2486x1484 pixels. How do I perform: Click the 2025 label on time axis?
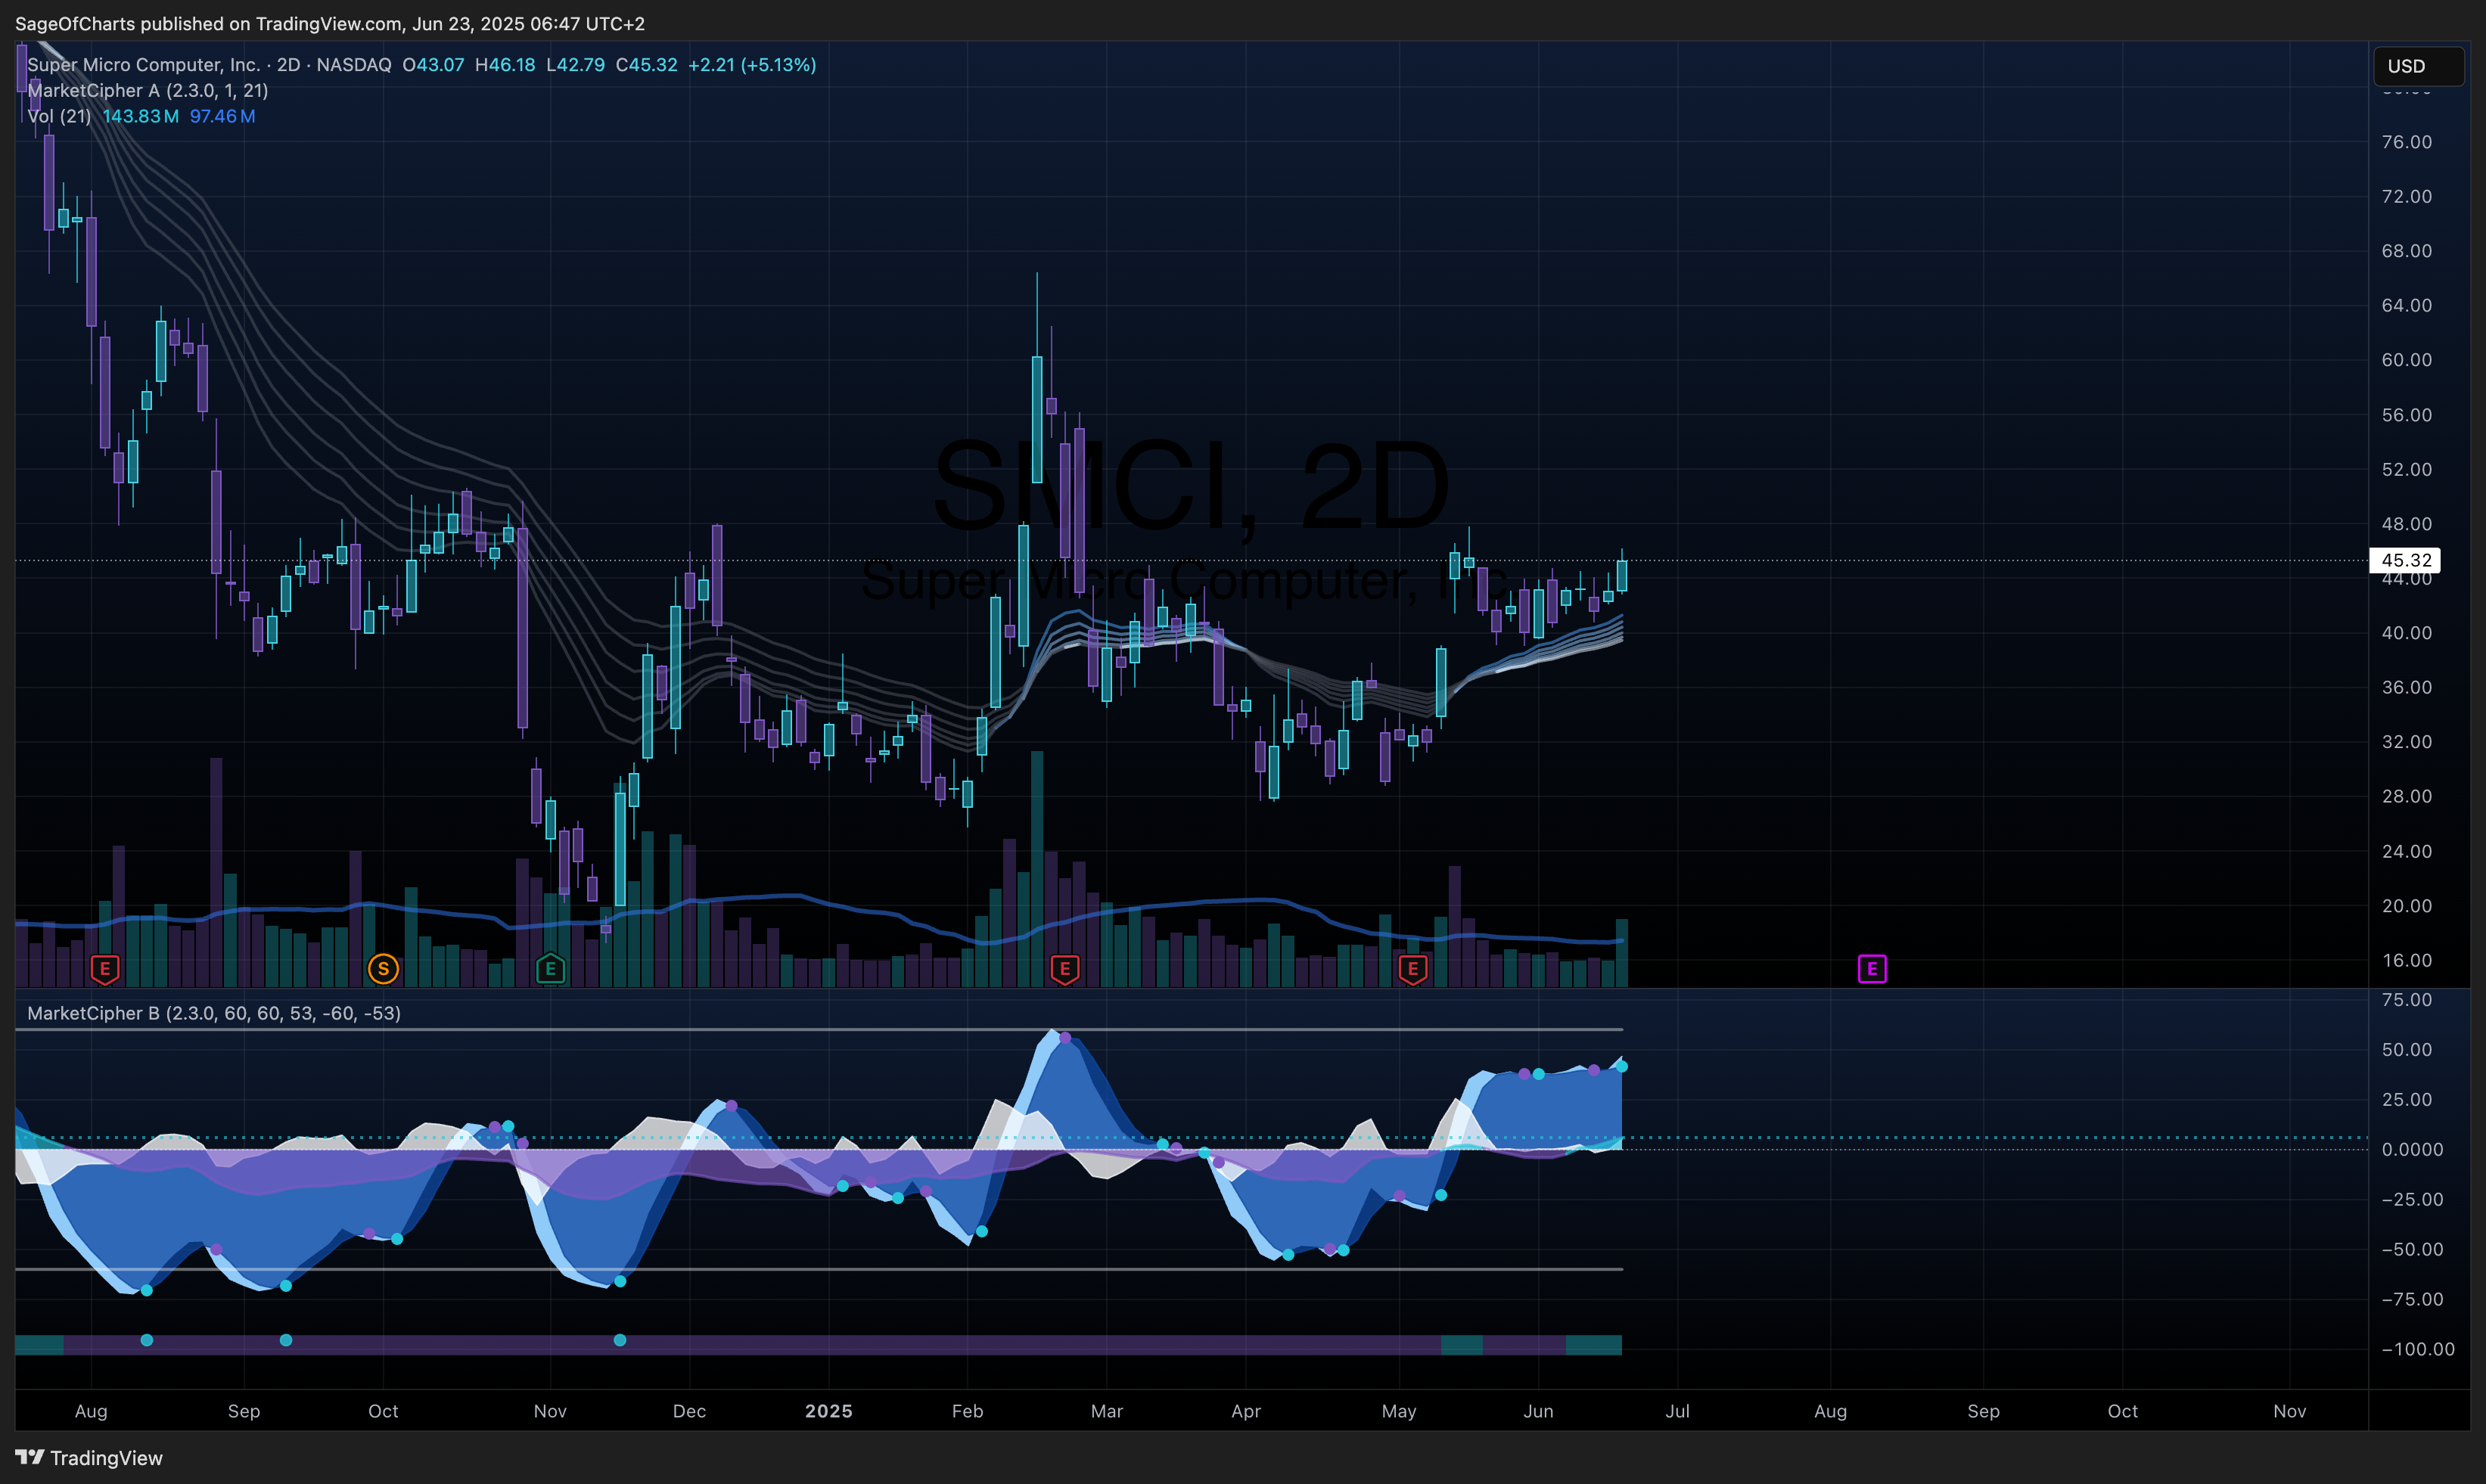coord(829,1411)
